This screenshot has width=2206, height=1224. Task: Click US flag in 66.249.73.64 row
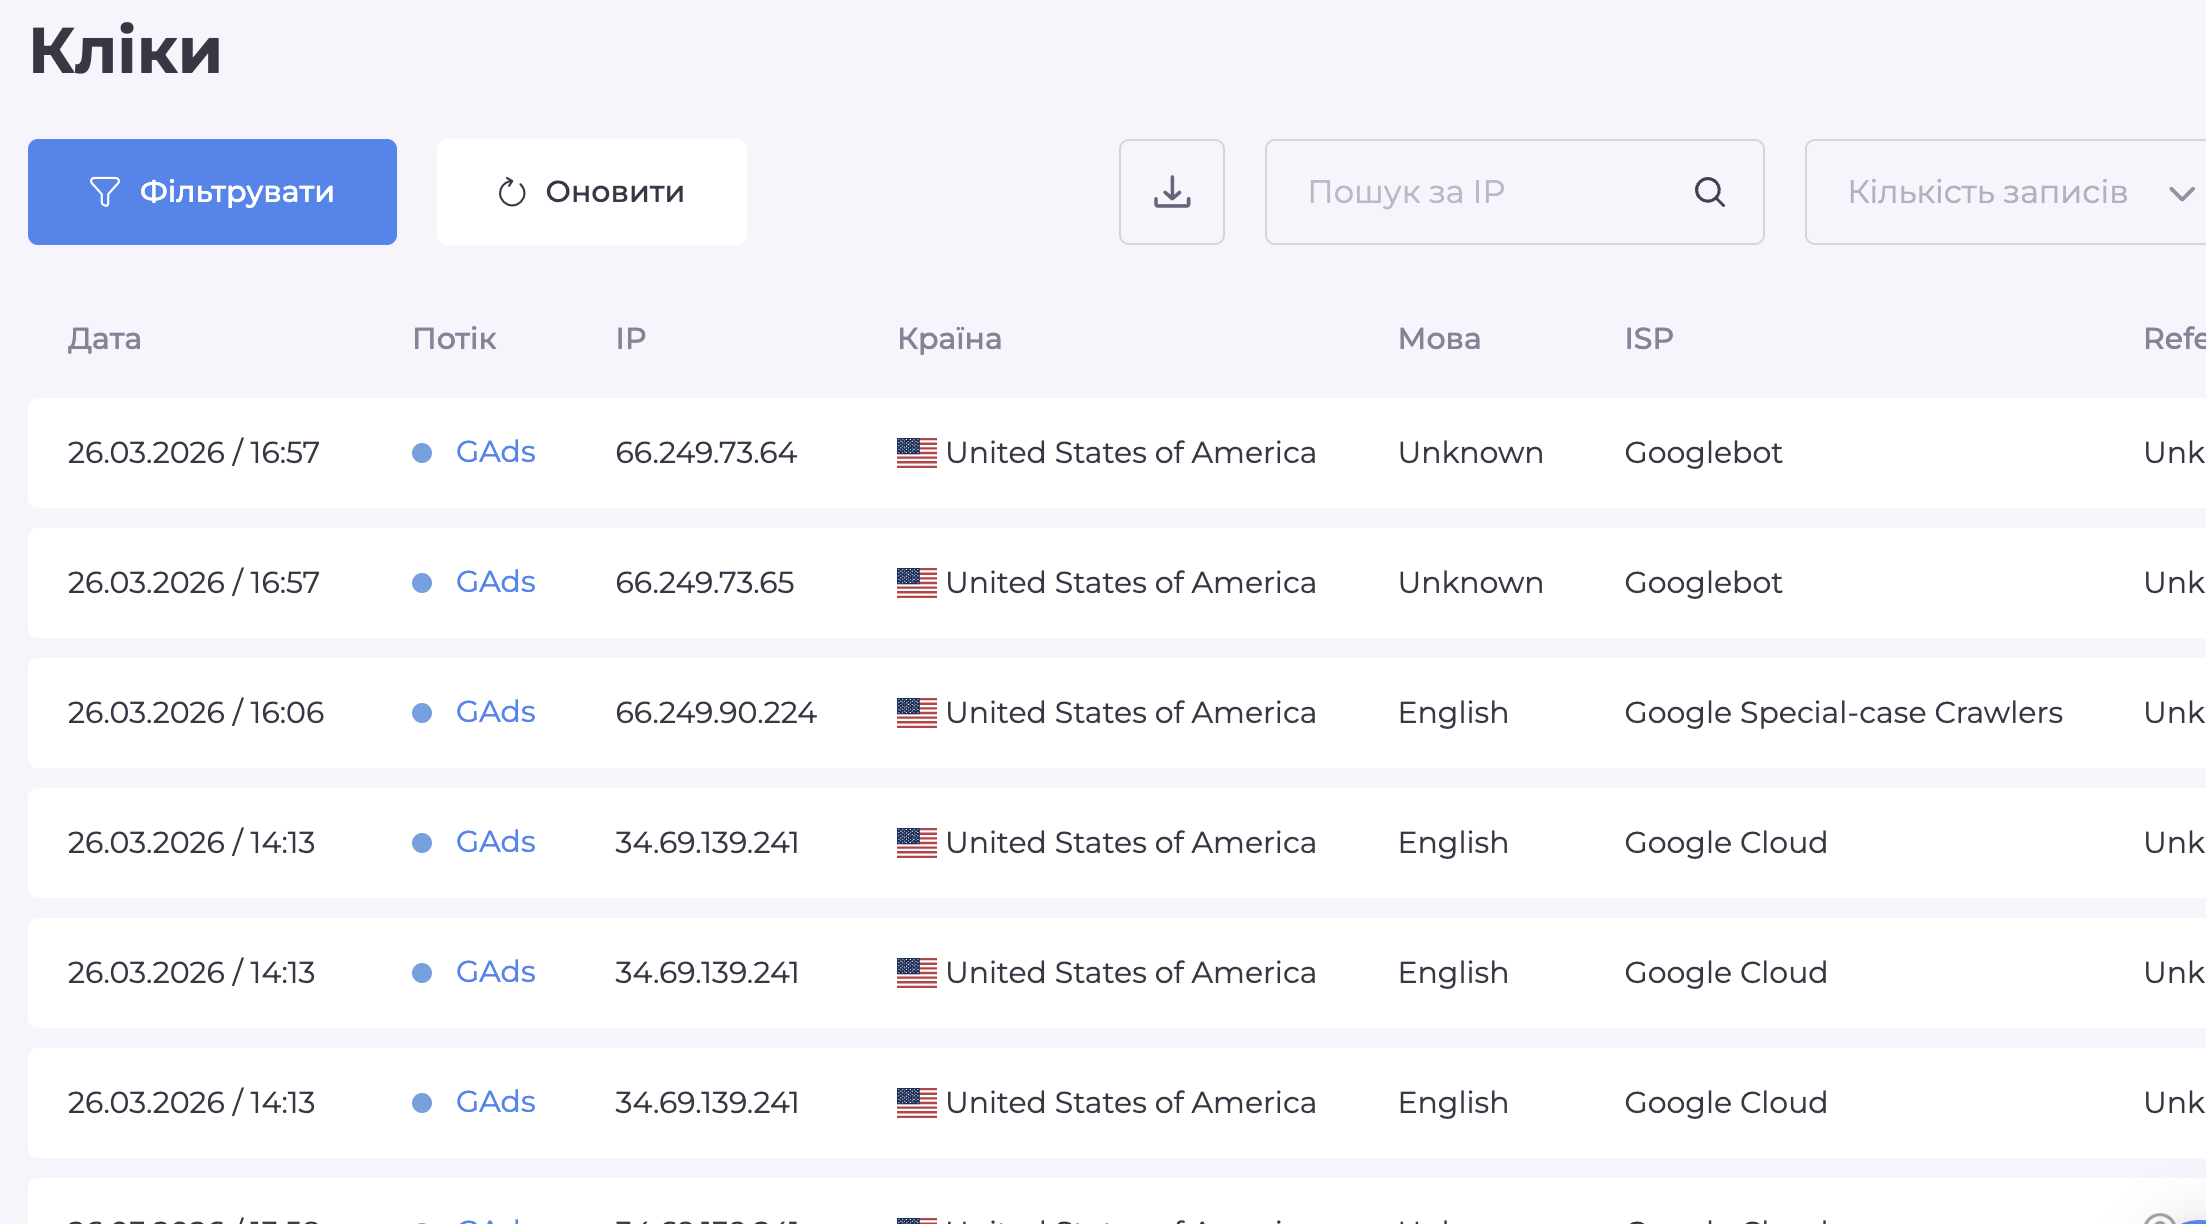916,453
